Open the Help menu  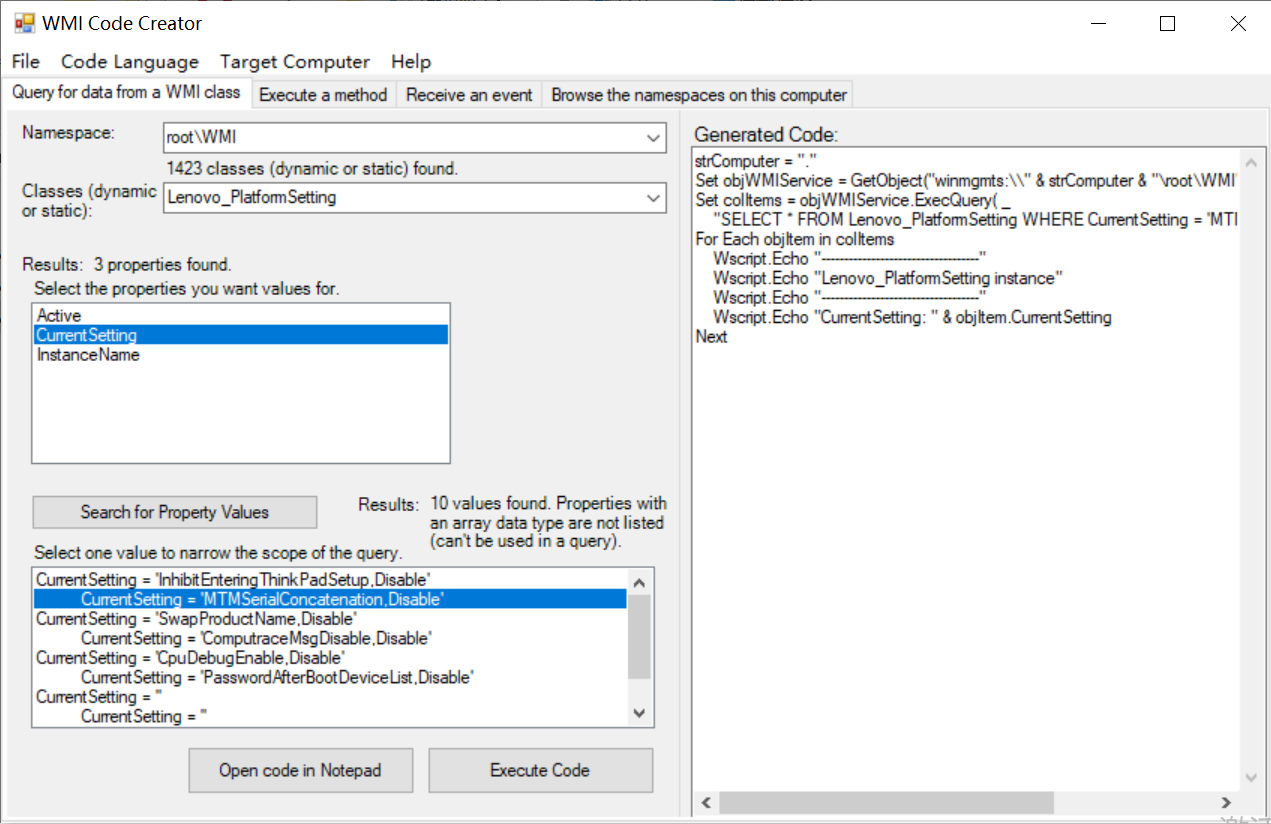tap(411, 61)
